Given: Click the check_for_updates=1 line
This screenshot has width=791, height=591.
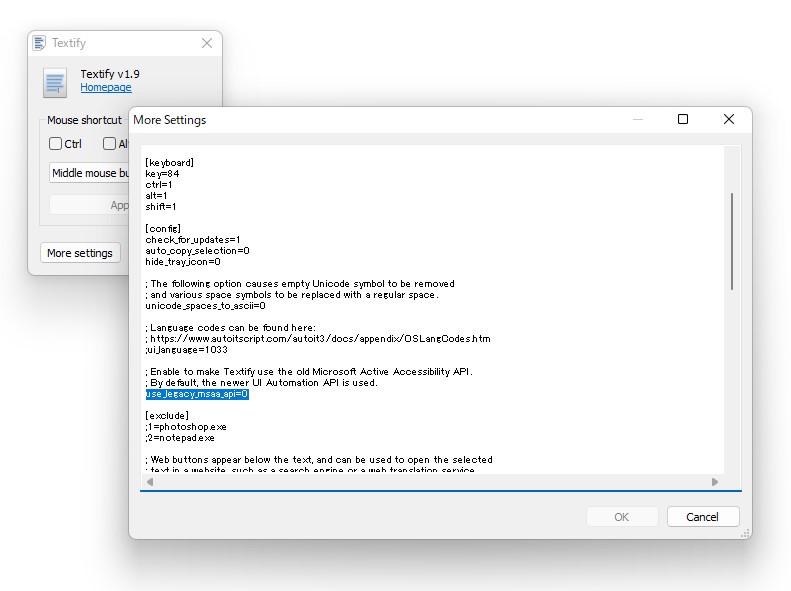Looking at the screenshot, I should click(x=193, y=240).
